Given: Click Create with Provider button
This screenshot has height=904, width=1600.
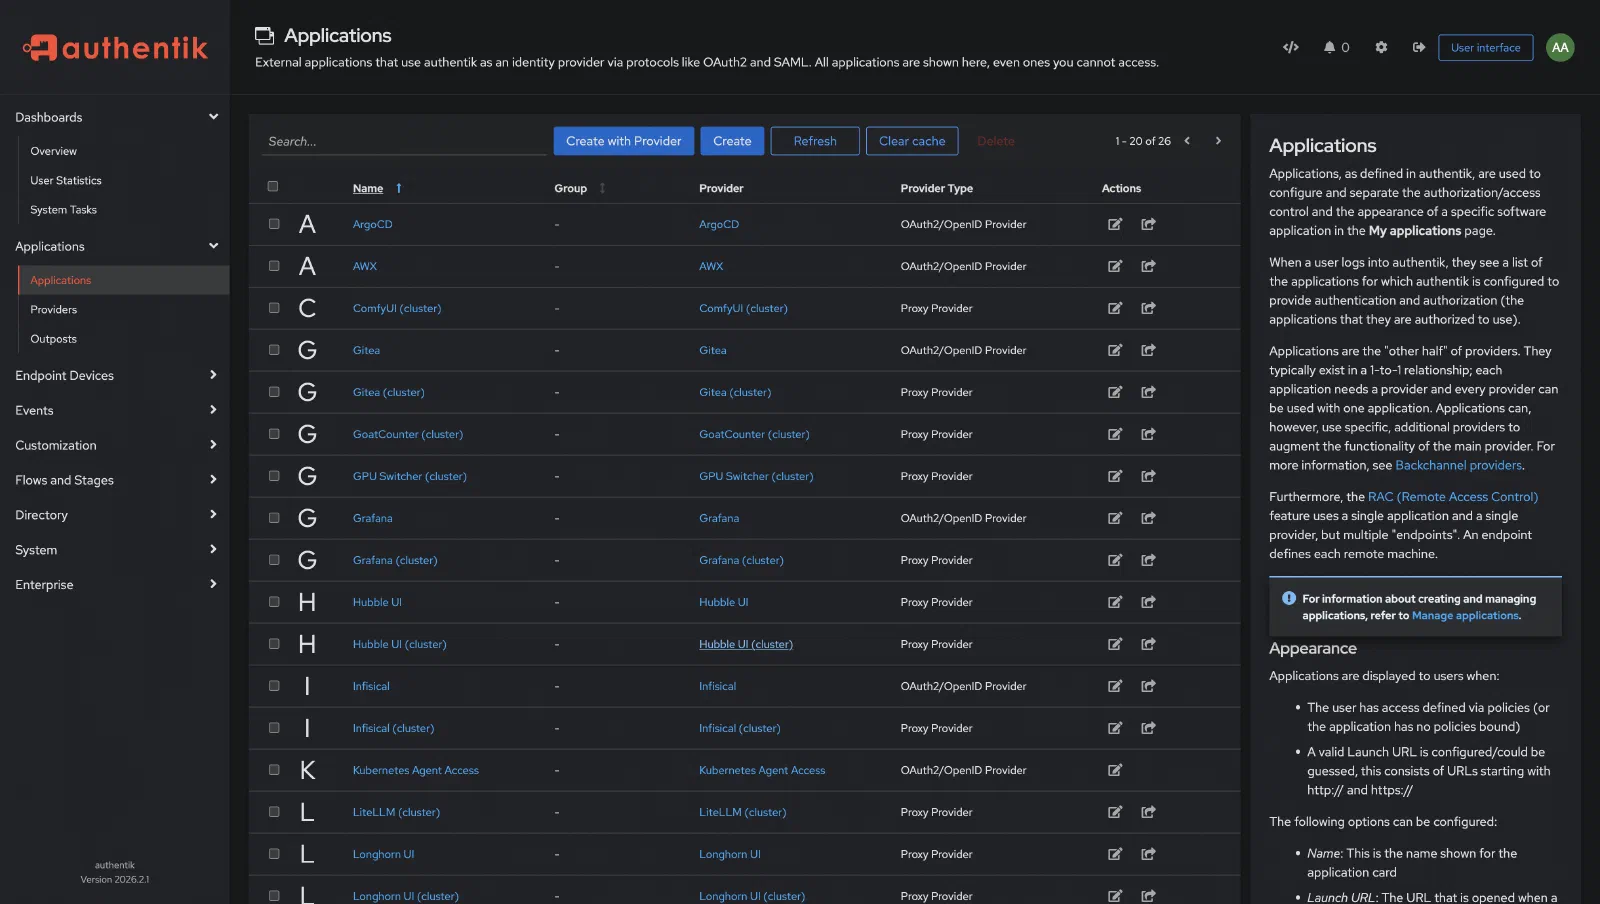Looking at the screenshot, I should [x=623, y=141].
